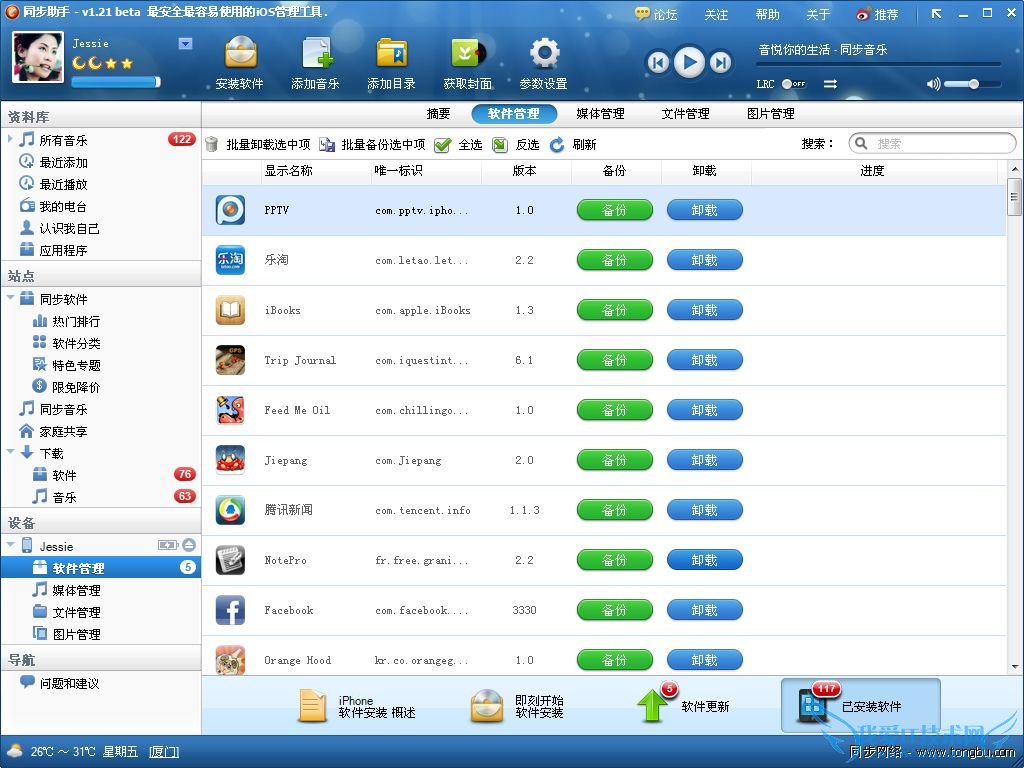Image resolution: width=1024 pixels, height=768 pixels.
Task: Back up the PPTV app
Action: 614,210
